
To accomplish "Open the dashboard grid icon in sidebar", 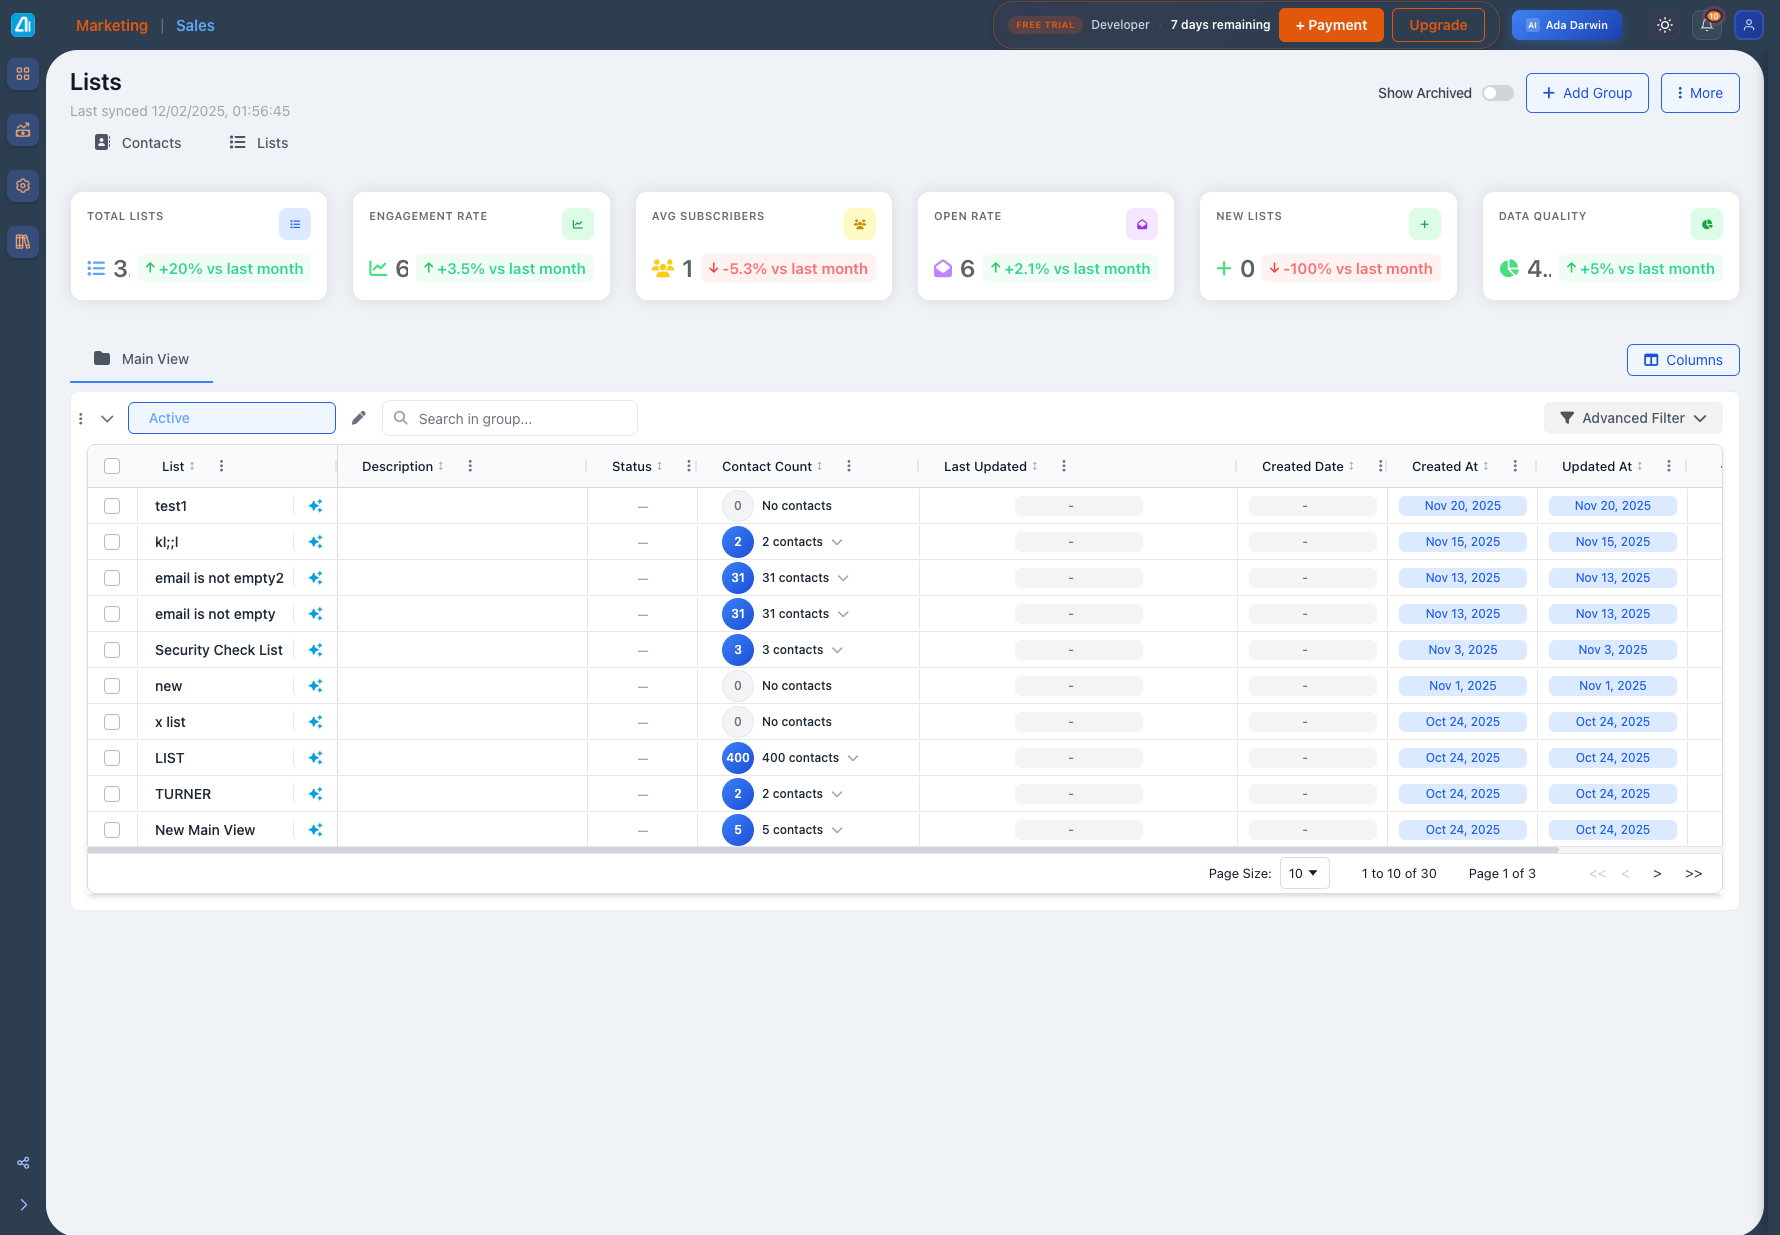I will click(x=23, y=74).
